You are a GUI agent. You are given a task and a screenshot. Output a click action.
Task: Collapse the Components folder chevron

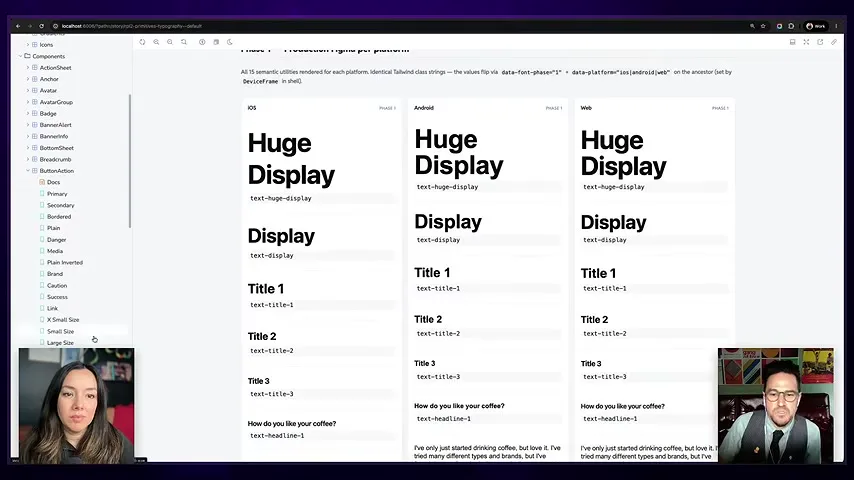21,56
